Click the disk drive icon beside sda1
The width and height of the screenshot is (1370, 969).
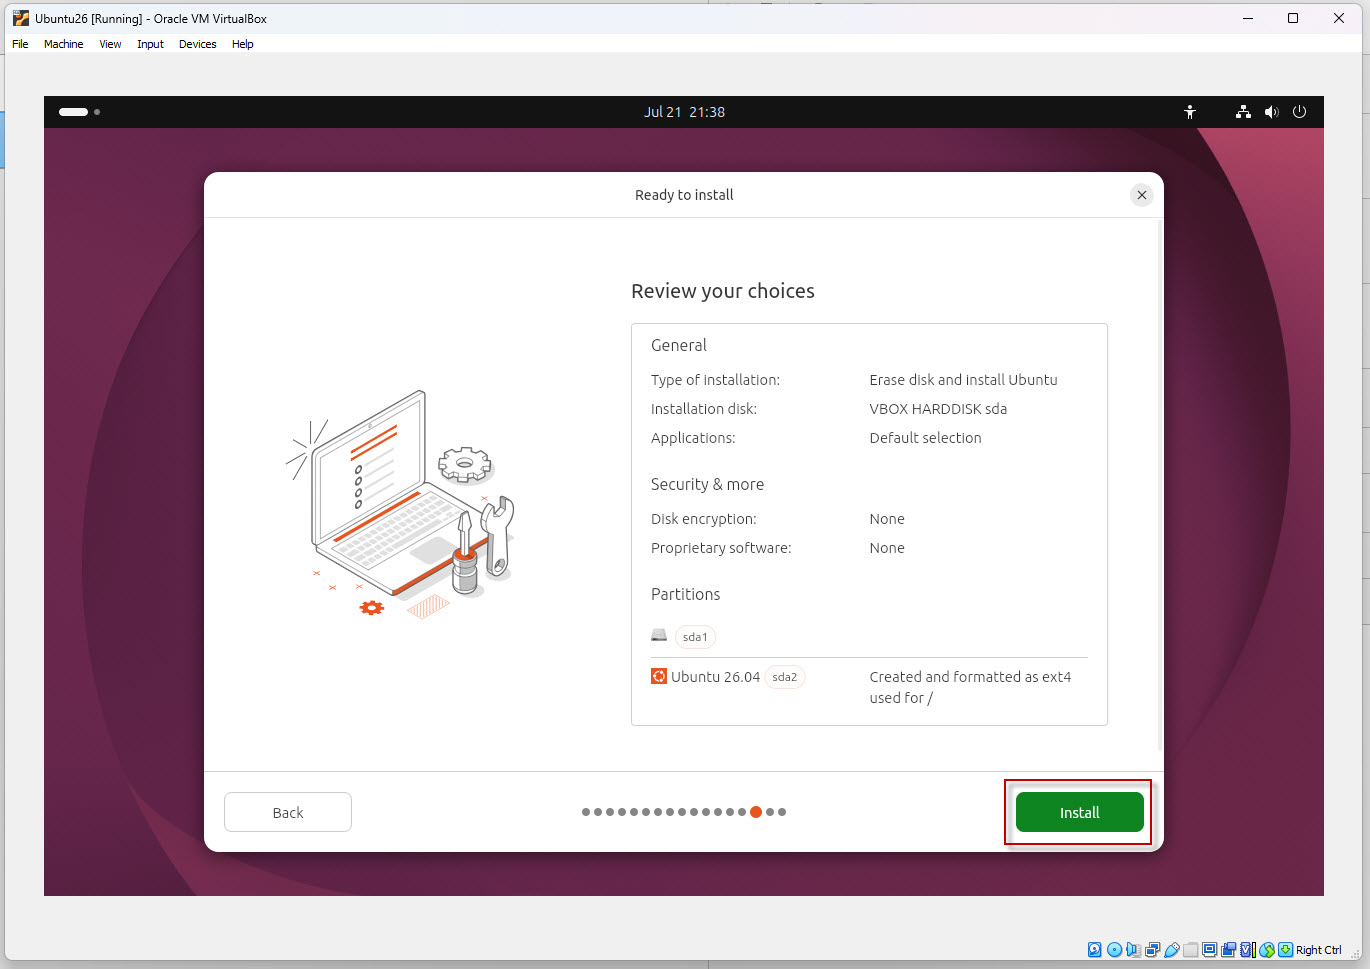pos(659,635)
